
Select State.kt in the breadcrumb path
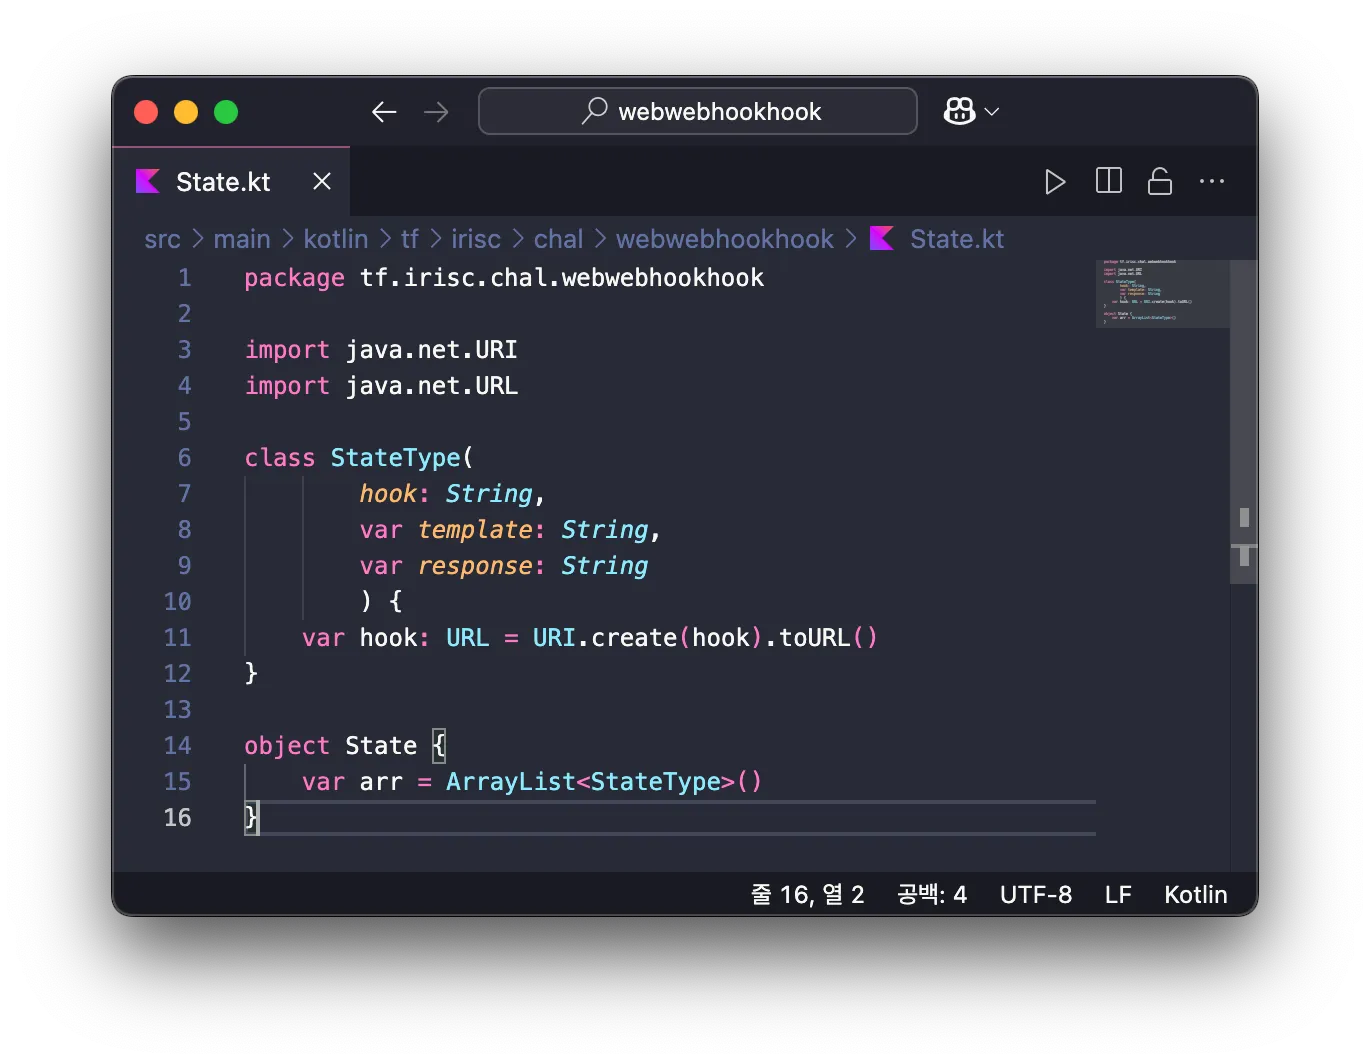click(956, 239)
